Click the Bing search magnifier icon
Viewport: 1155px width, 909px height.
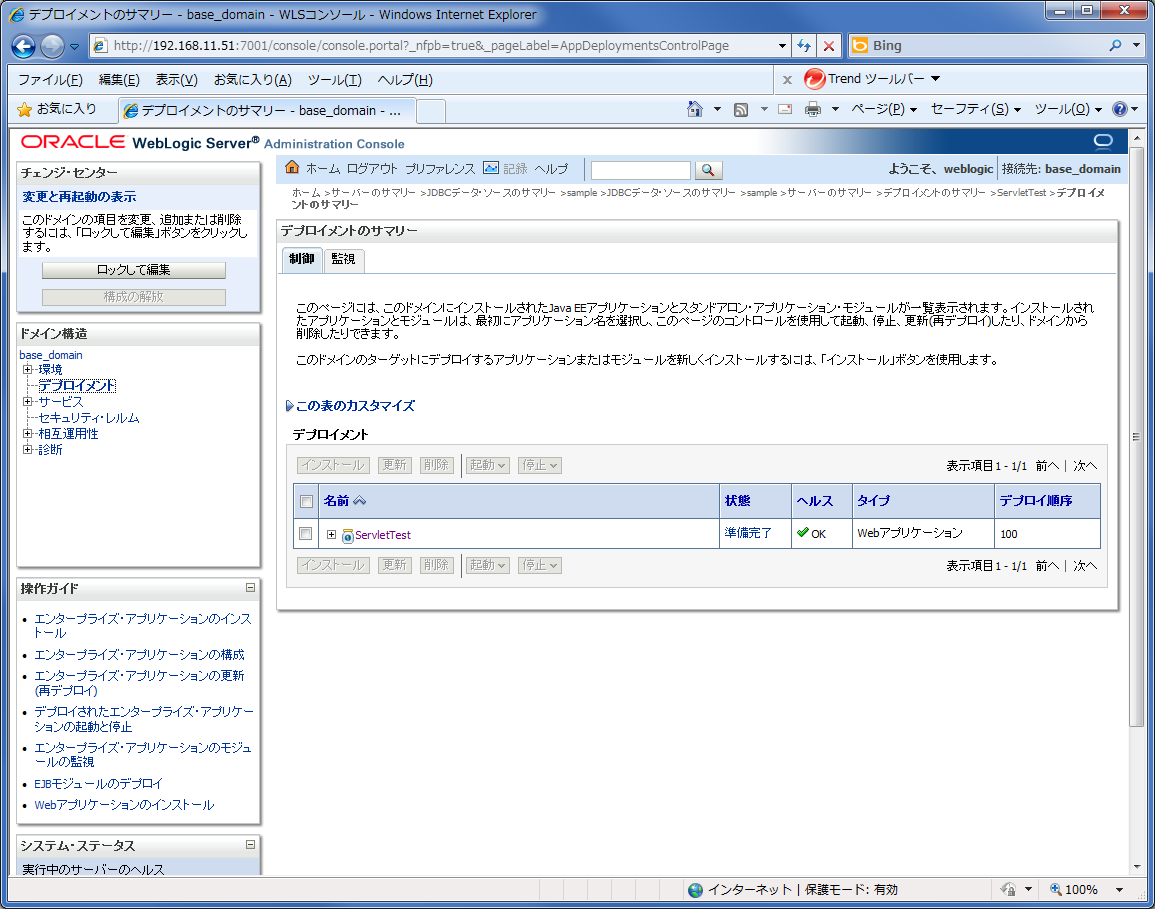pyautogui.click(x=1115, y=46)
